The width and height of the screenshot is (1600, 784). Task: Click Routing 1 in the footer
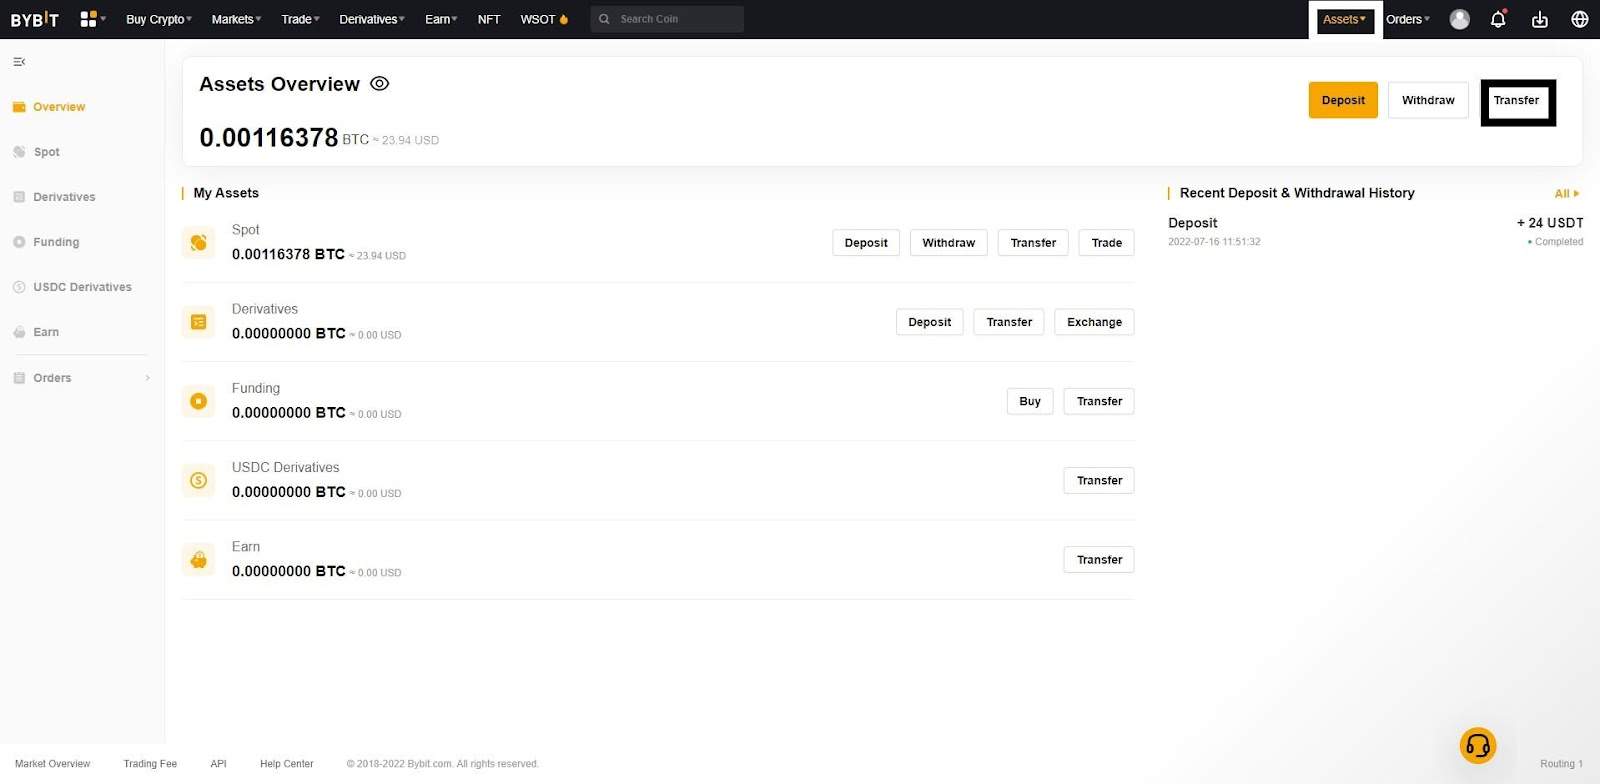1561,764
